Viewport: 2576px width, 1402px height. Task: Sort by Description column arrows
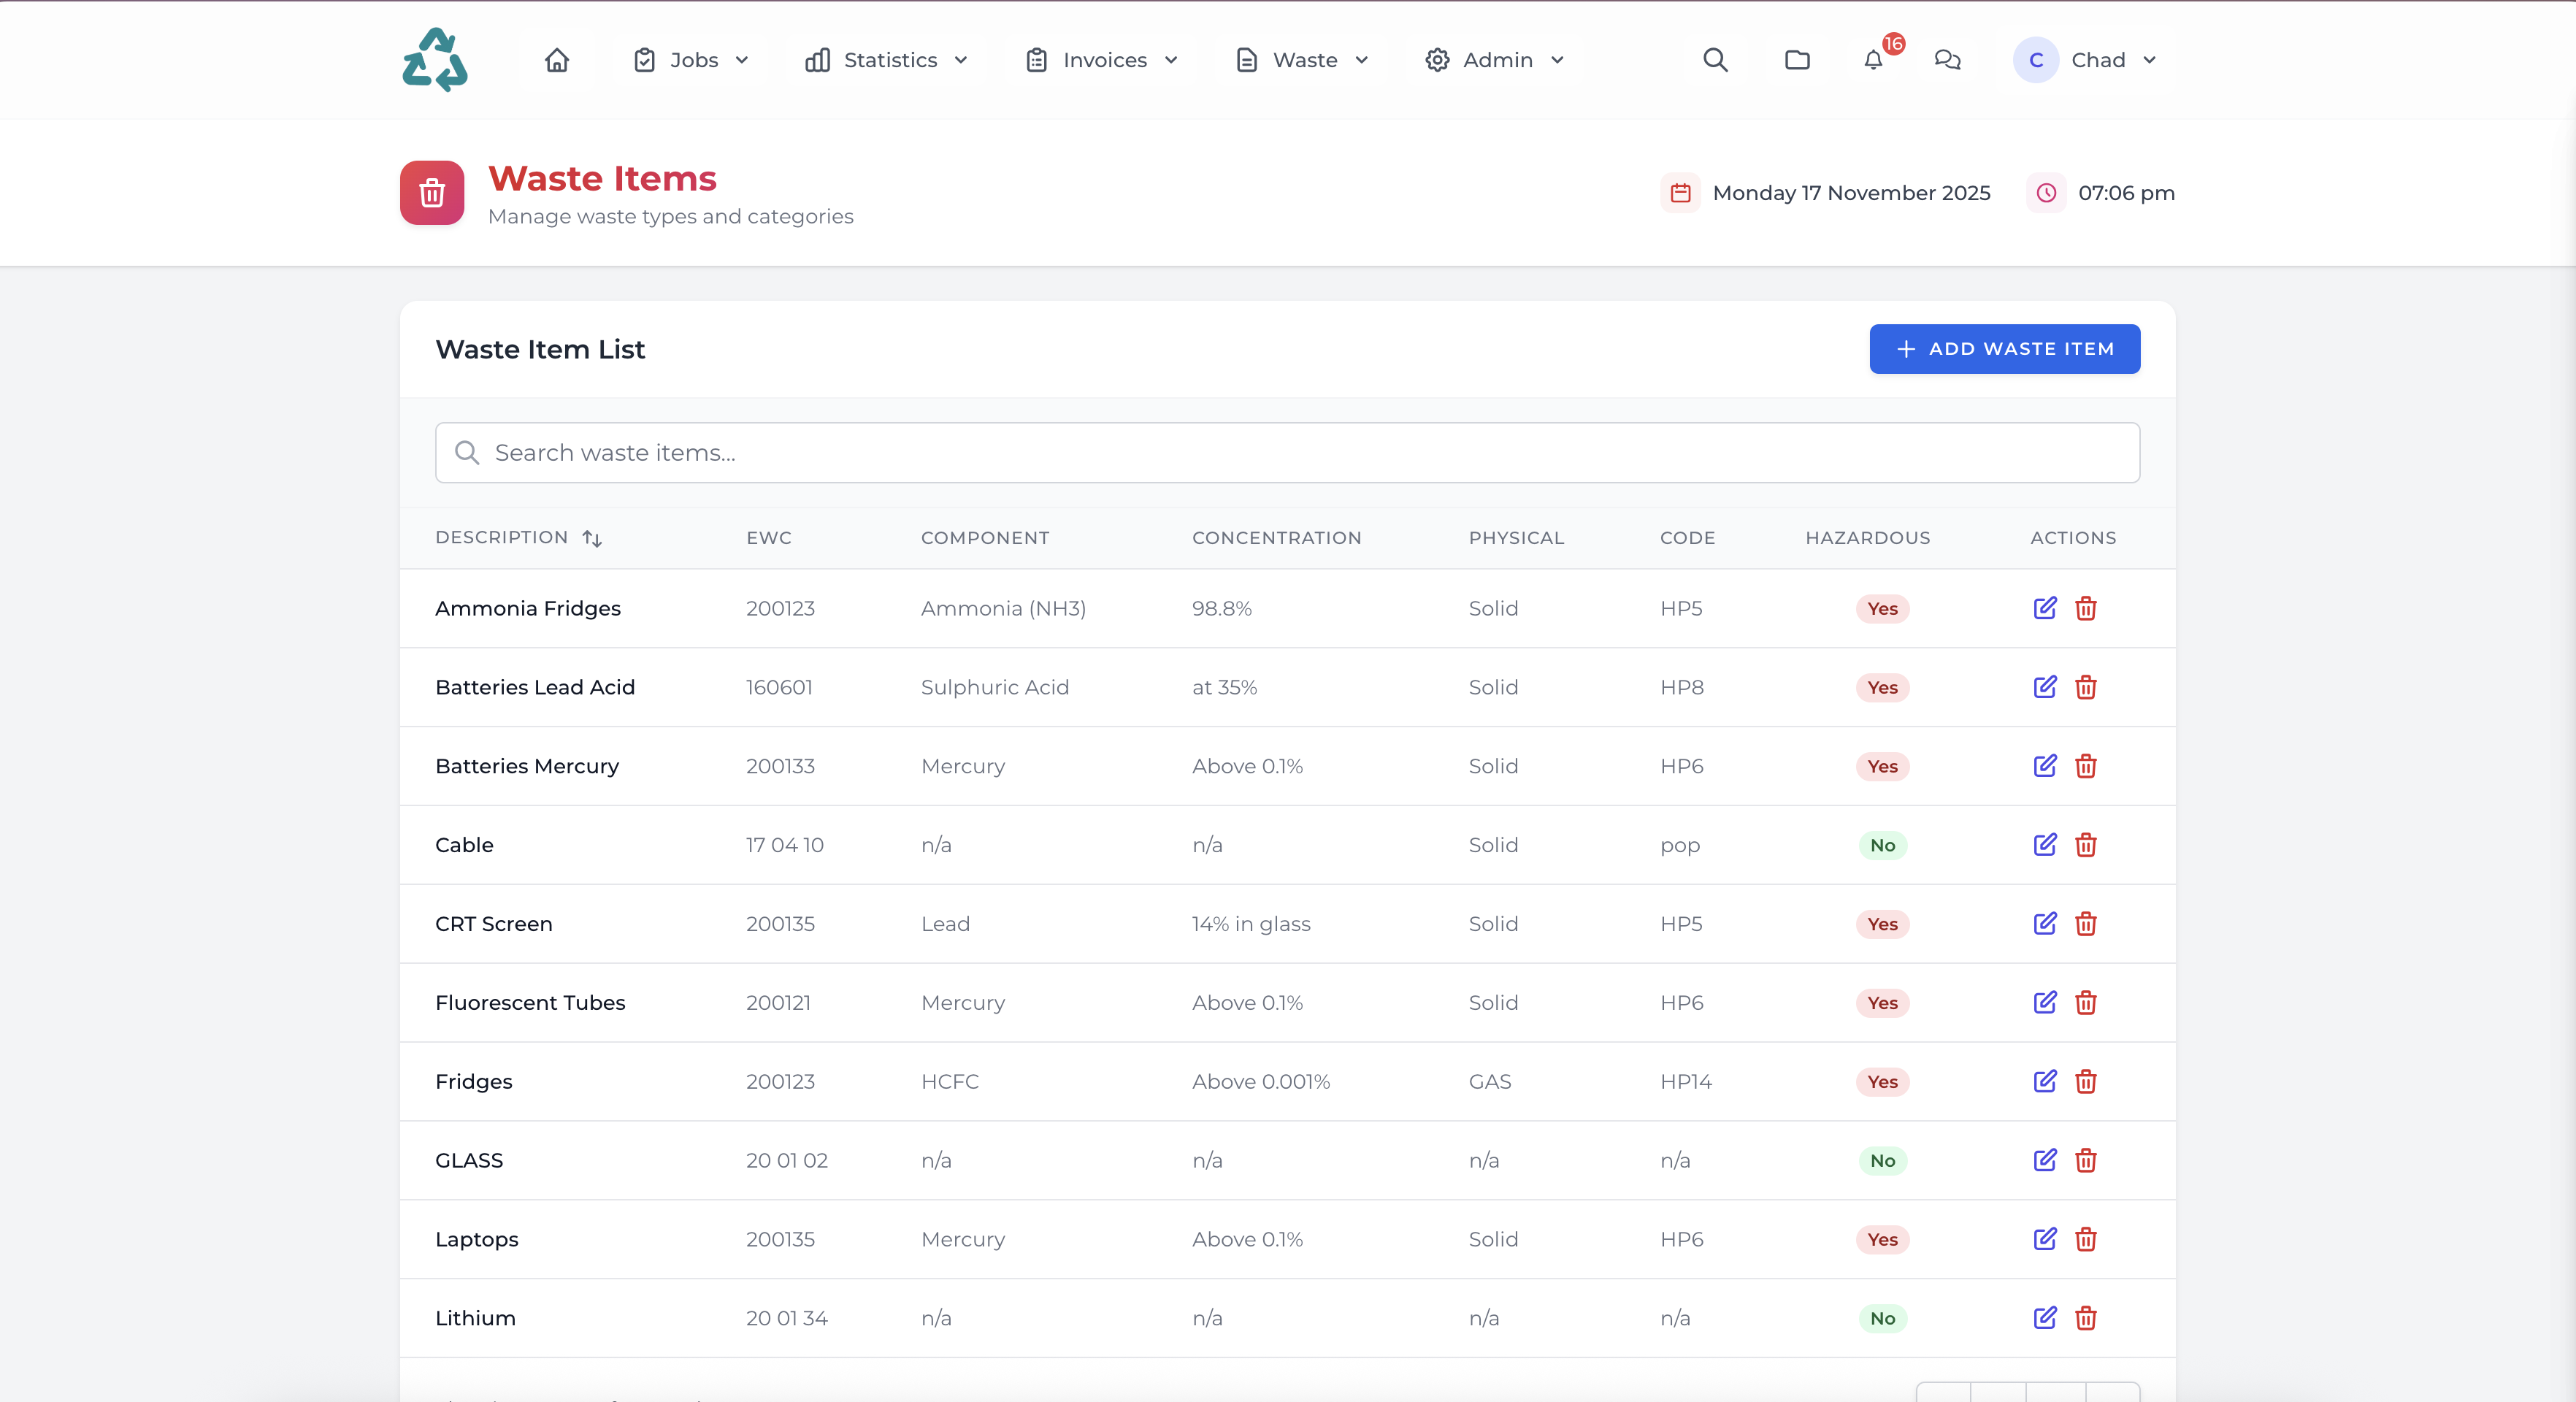(x=592, y=538)
